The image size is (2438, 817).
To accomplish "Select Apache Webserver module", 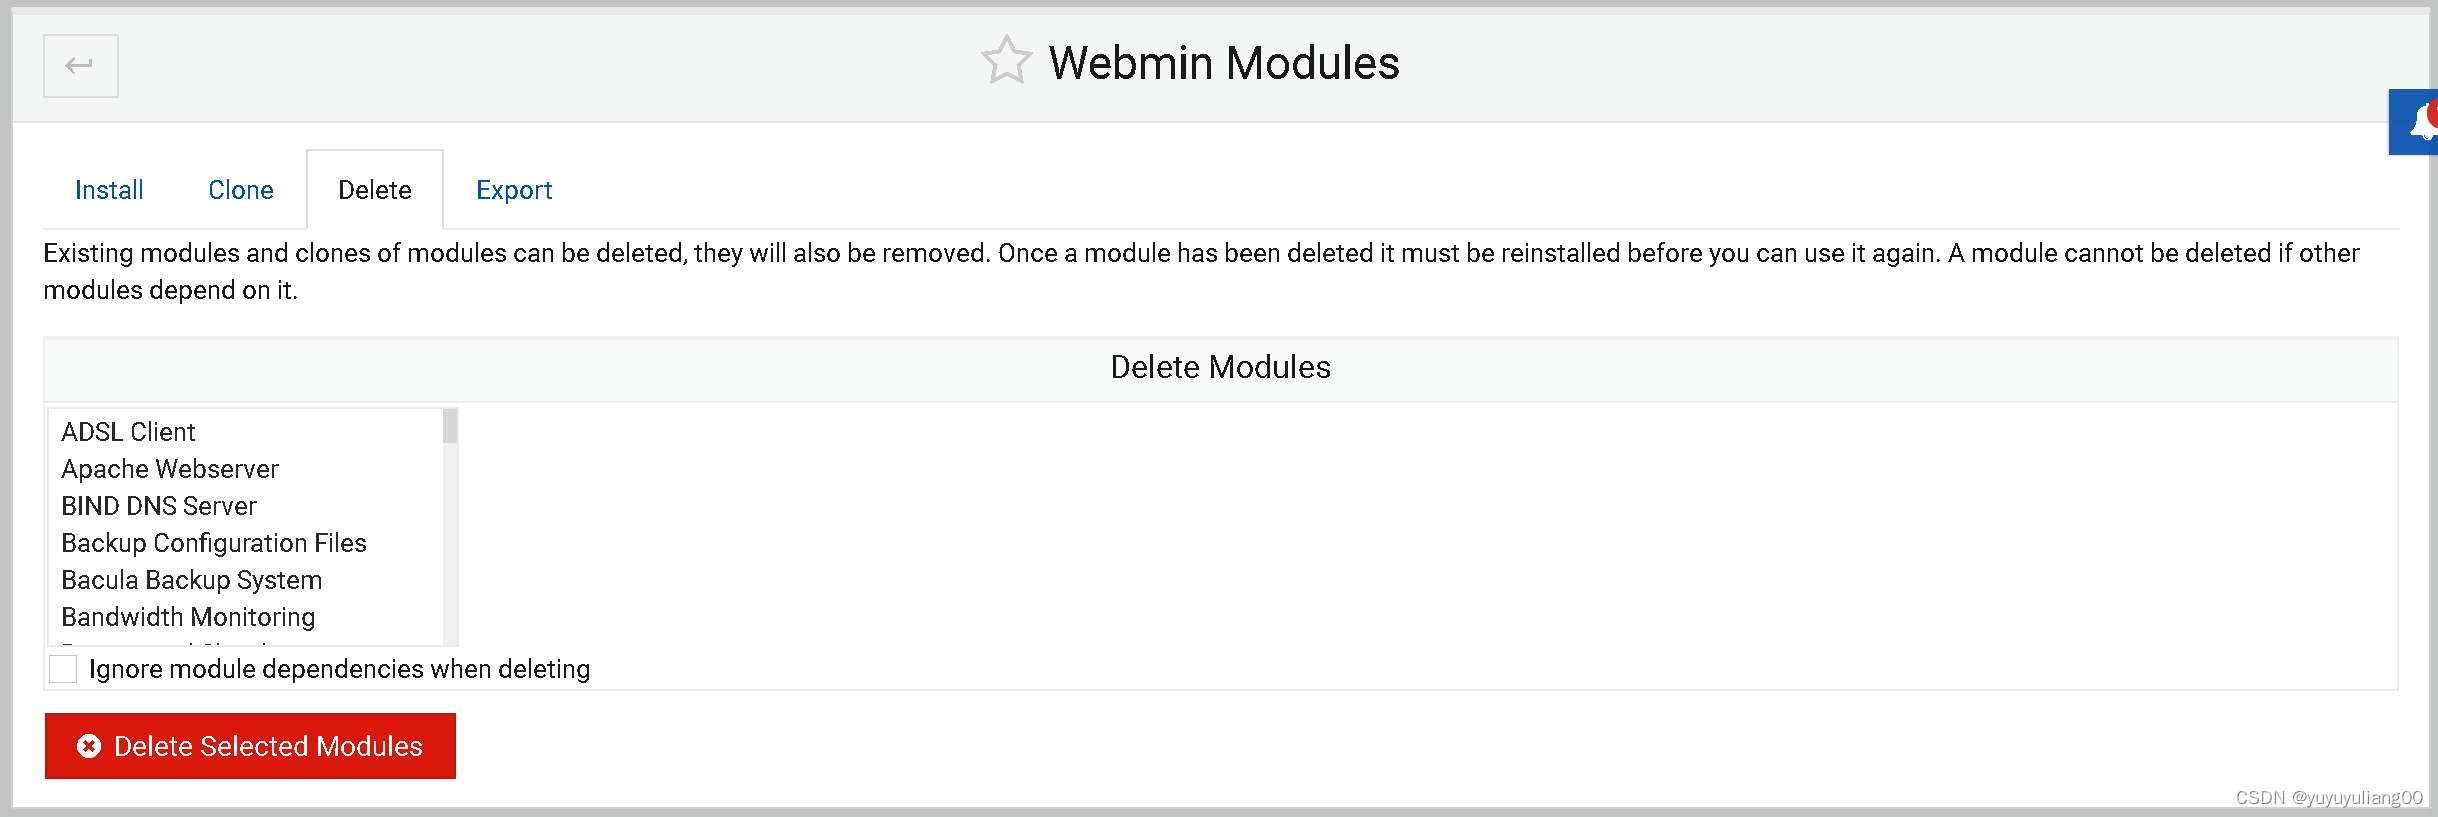I will click(x=170, y=468).
